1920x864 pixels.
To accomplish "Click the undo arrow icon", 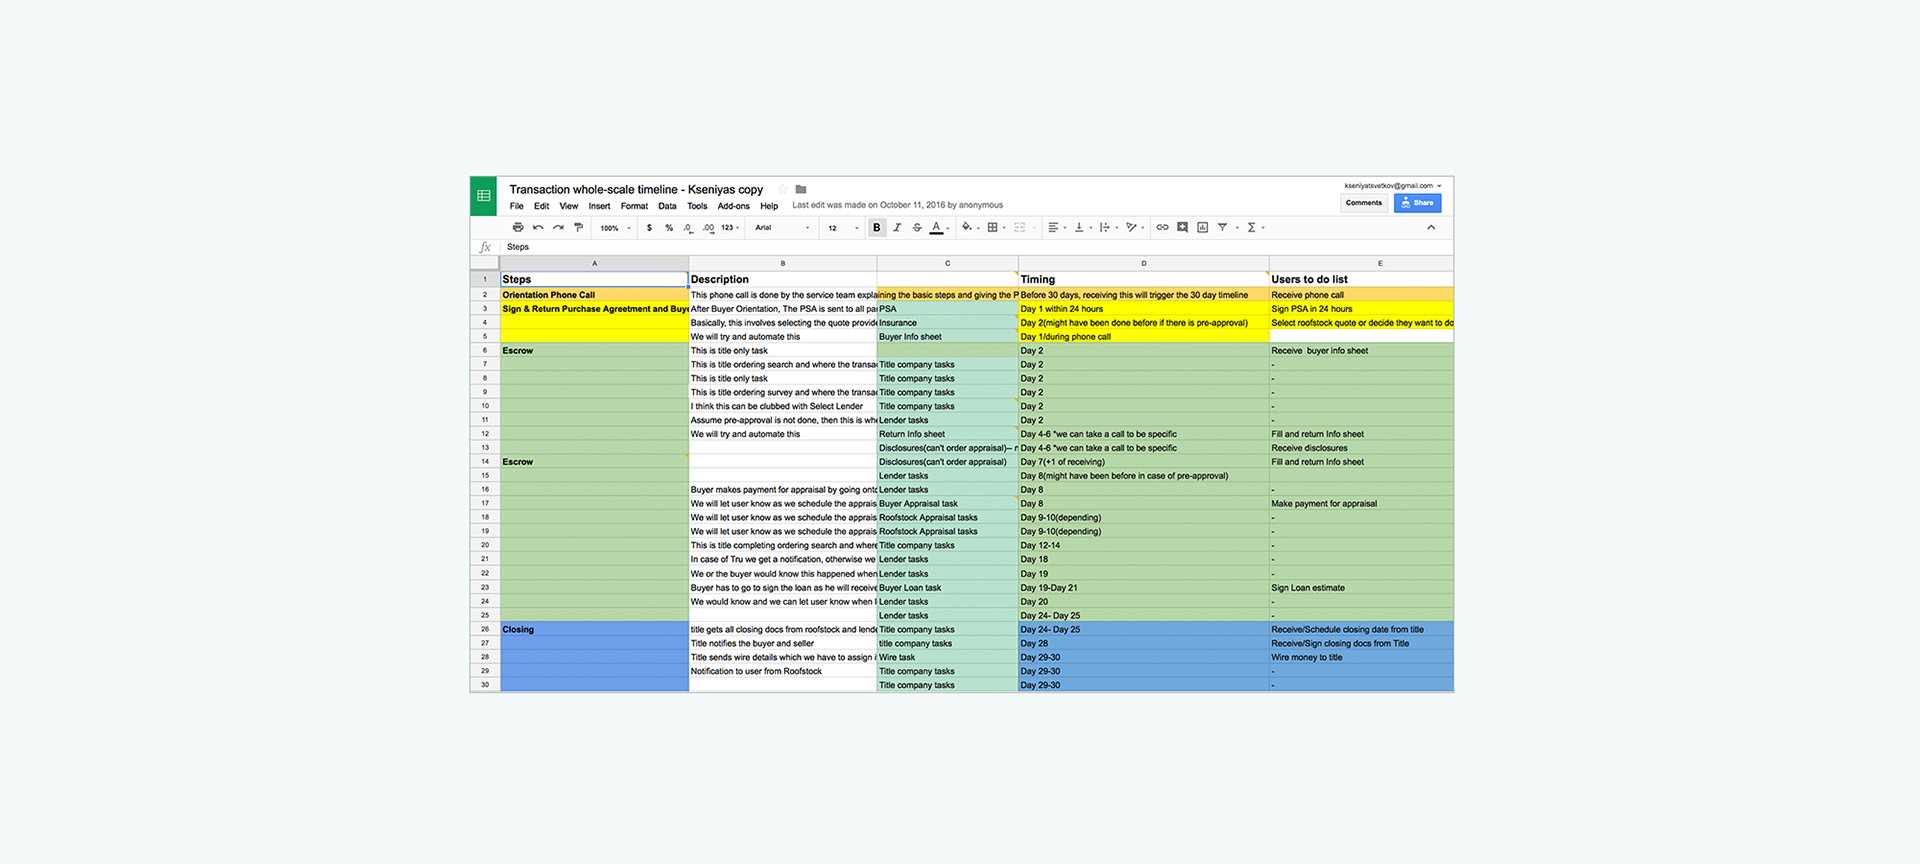I will tap(538, 228).
